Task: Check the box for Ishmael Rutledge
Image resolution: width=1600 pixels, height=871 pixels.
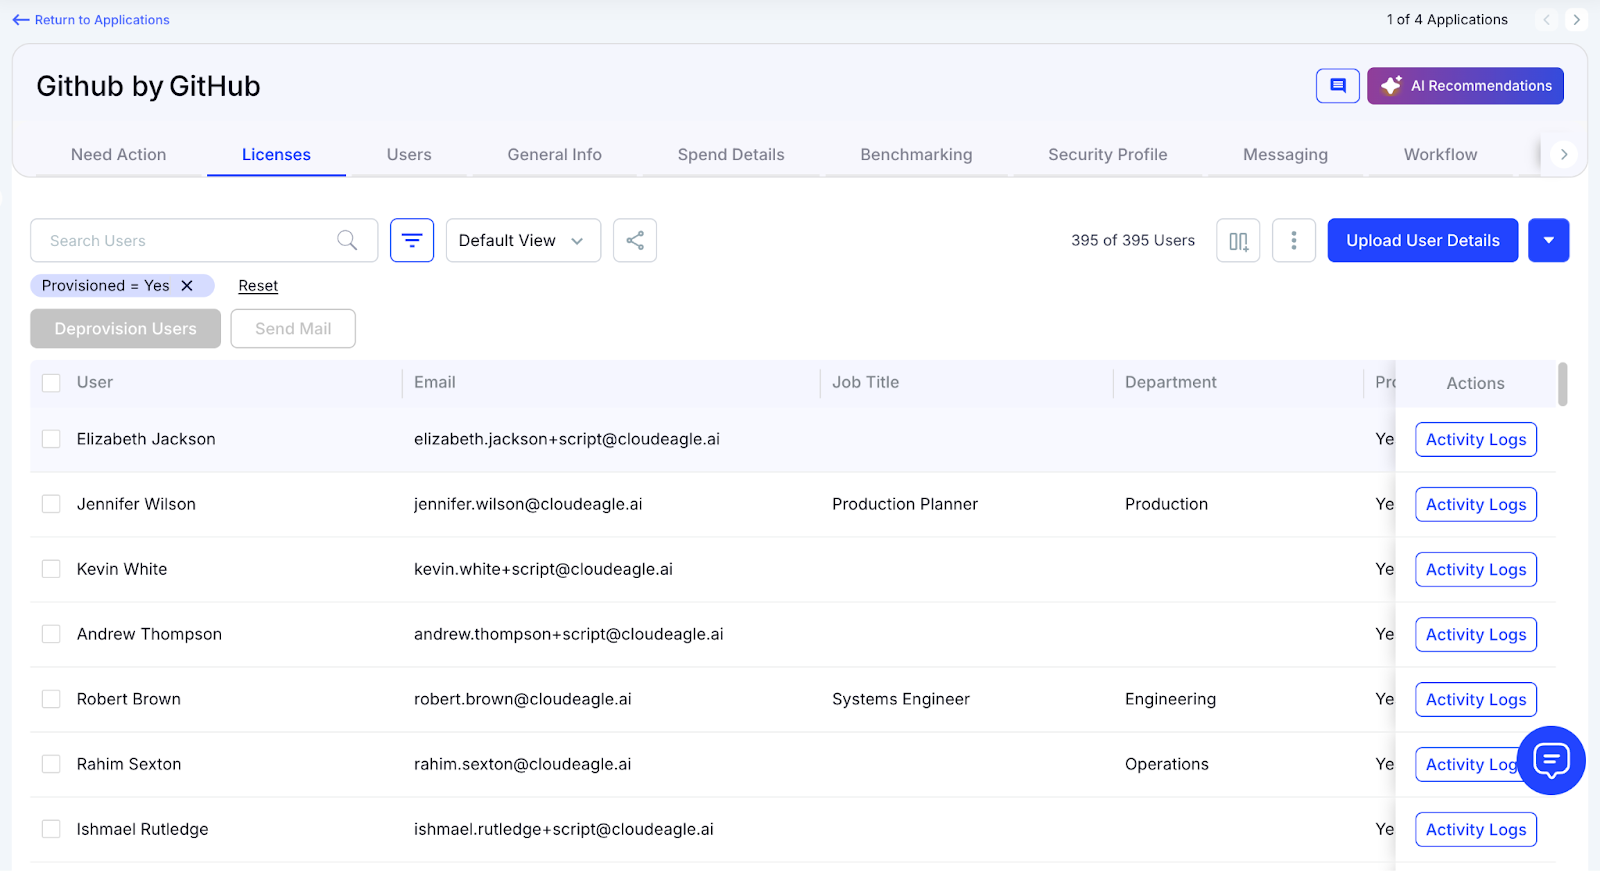Action: (51, 829)
